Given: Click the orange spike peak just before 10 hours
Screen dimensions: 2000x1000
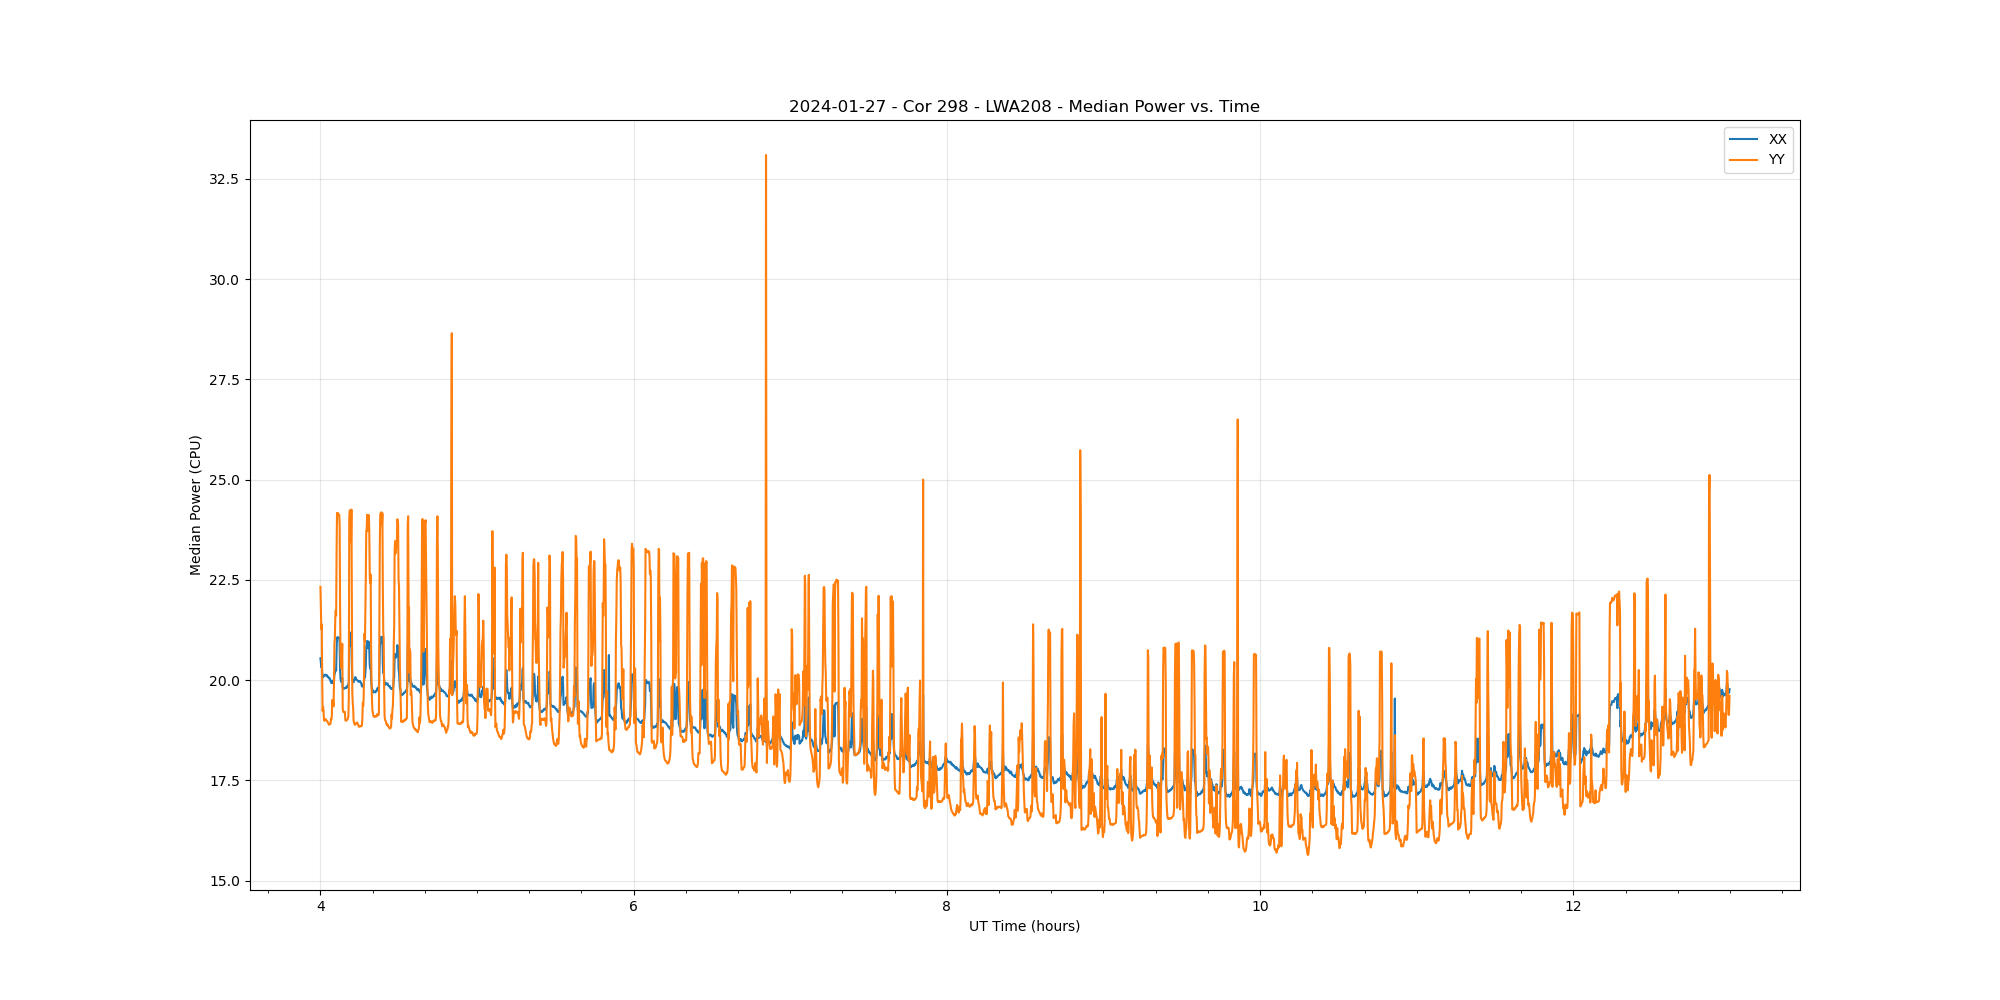Looking at the screenshot, I should [x=1237, y=420].
